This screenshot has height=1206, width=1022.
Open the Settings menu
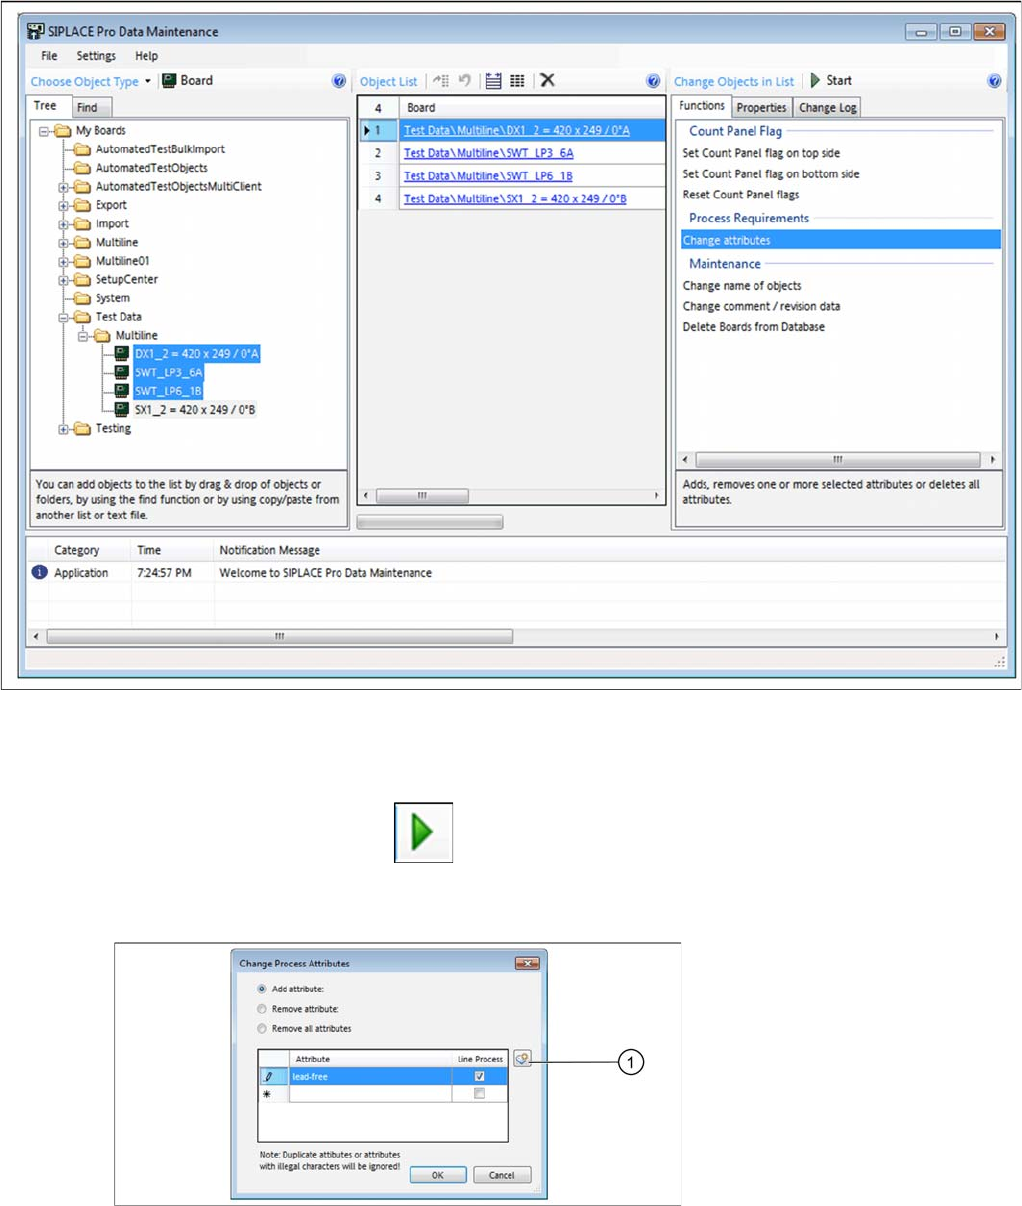pos(96,56)
